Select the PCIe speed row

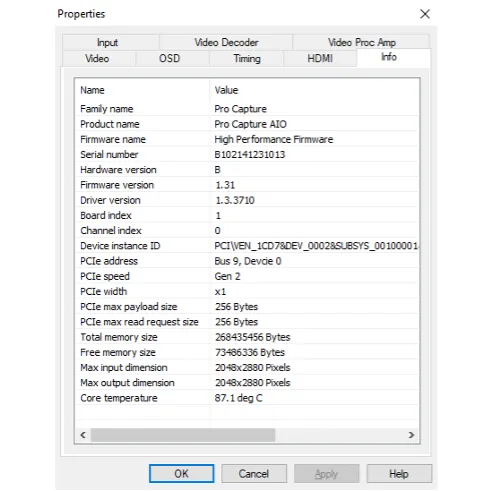pyautogui.click(x=247, y=276)
